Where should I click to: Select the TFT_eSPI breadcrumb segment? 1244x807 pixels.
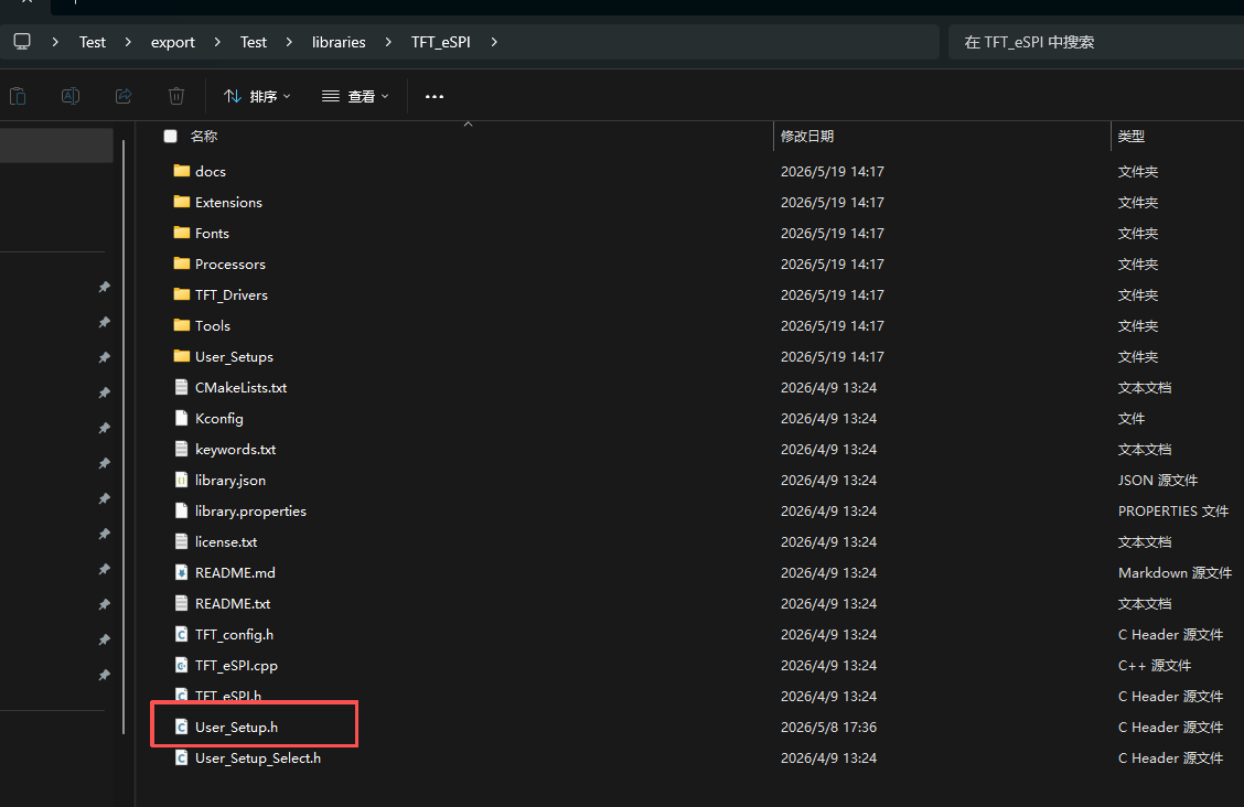pos(441,42)
